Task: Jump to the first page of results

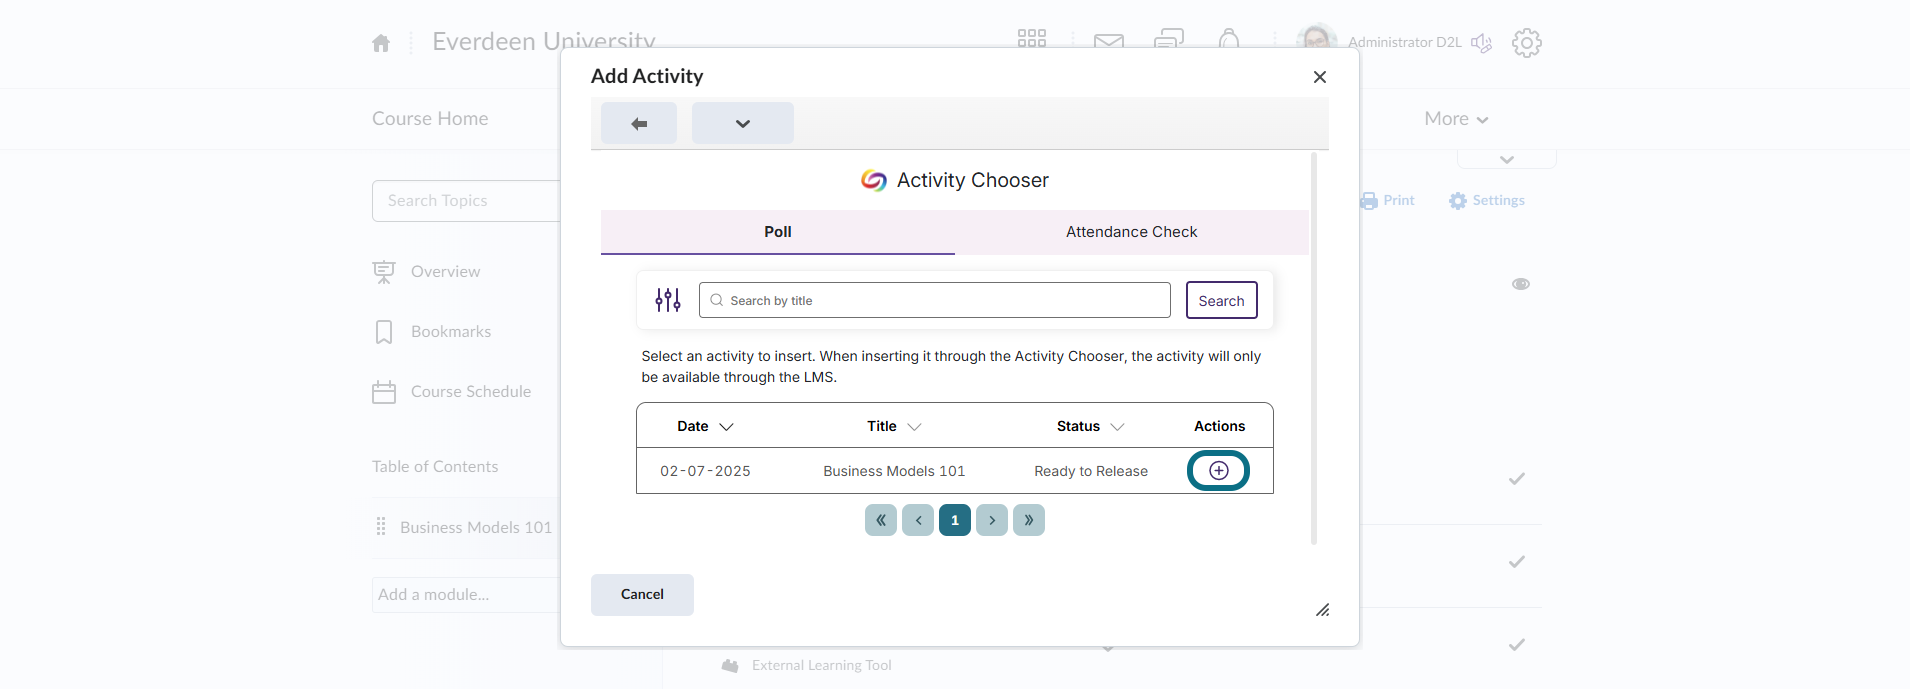Action: point(881,520)
